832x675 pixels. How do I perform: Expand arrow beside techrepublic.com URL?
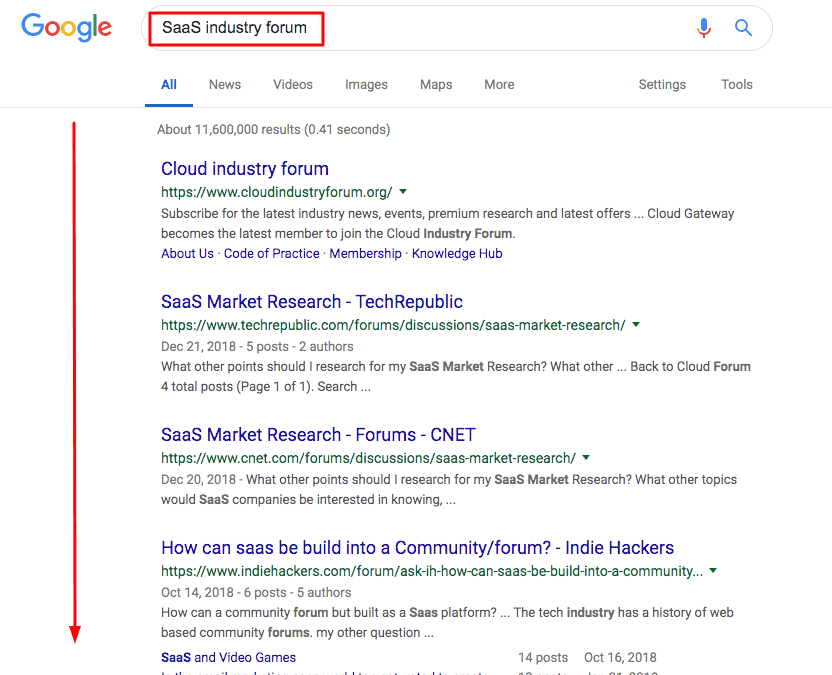pyautogui.click(x=636, y=324)
